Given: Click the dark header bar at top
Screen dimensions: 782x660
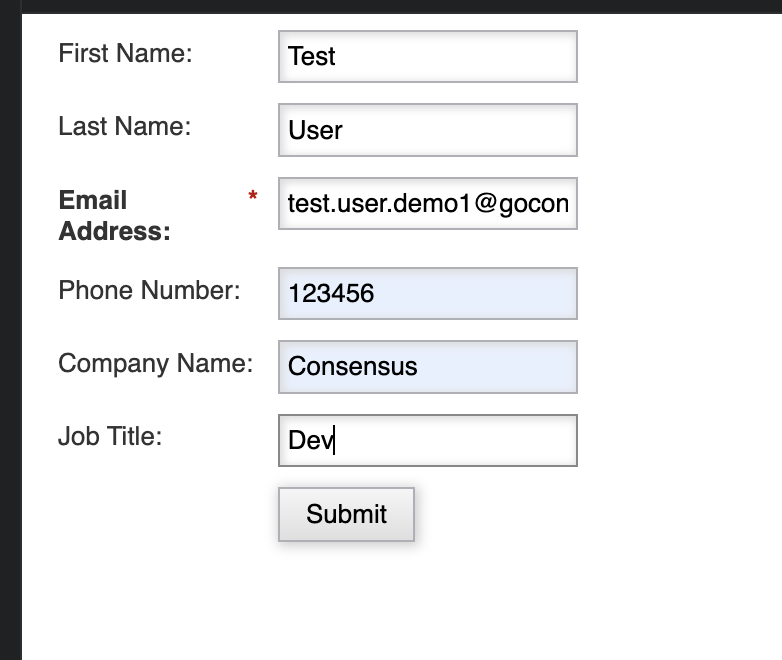Looking at the screenshot, I should click(391, 6).
